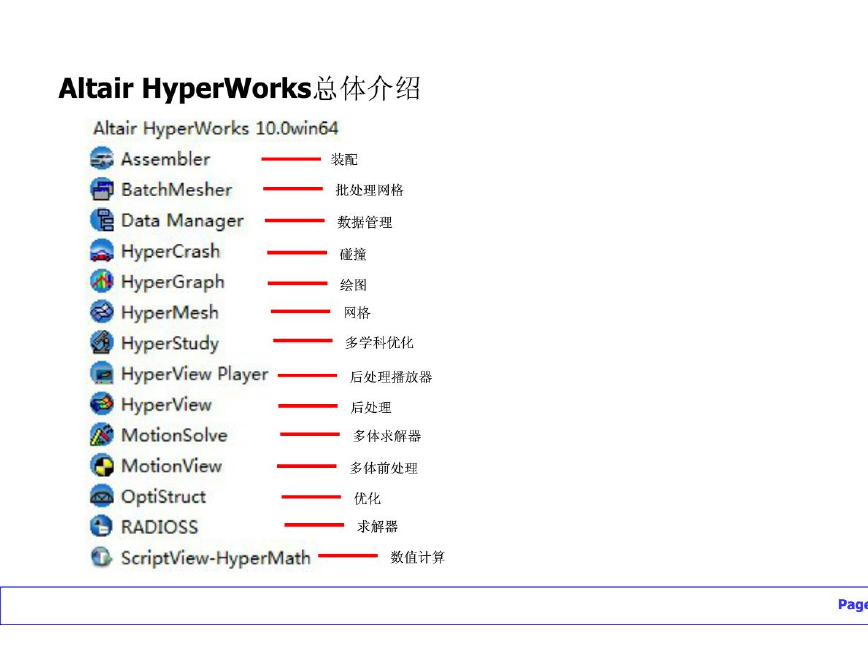Open the MotionView crash-test icon

pyautogui.click(x=102, y=466)
